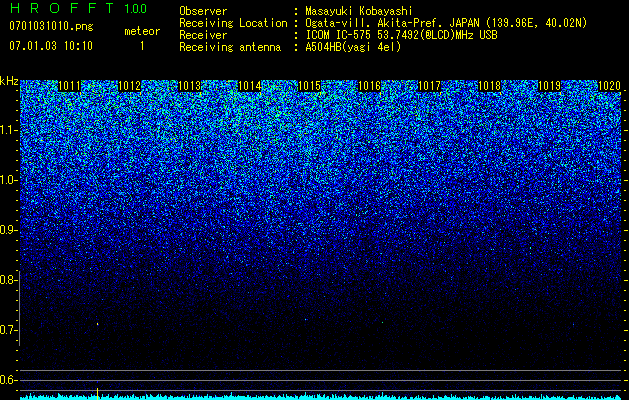Viewport: 629px width, 400px height.
Task: Select the filename 0701031010.png
Action: 51,26
